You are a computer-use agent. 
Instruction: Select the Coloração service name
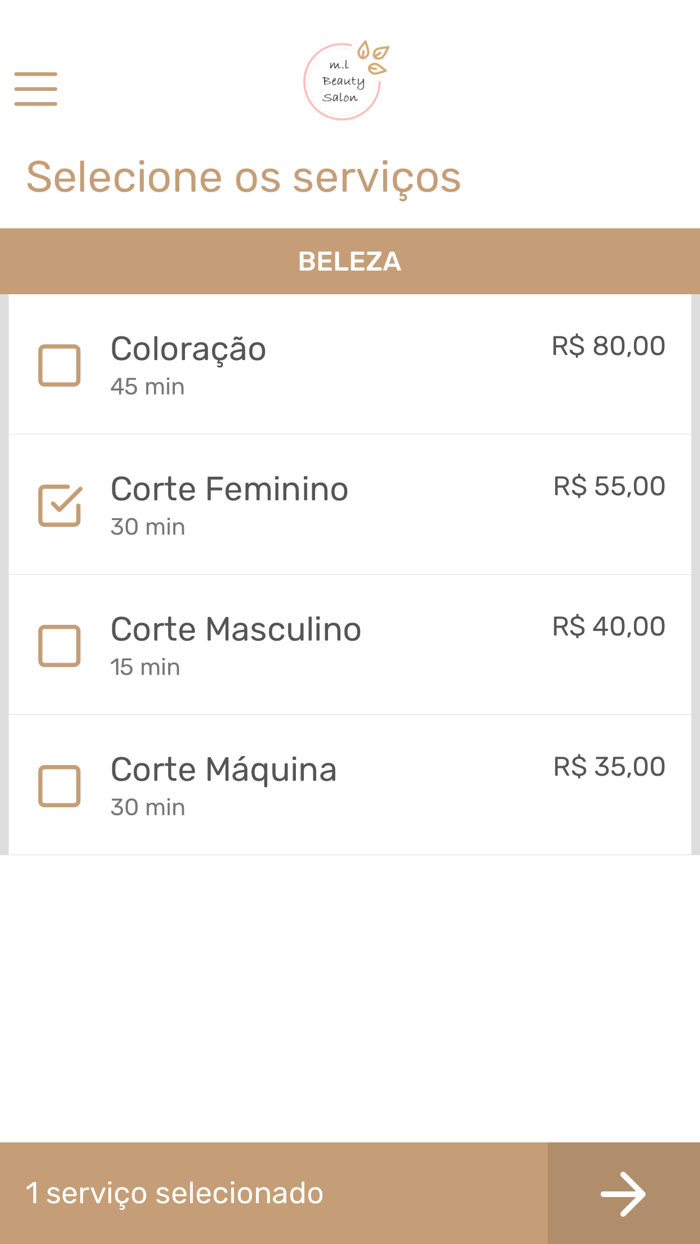point(188,349)
